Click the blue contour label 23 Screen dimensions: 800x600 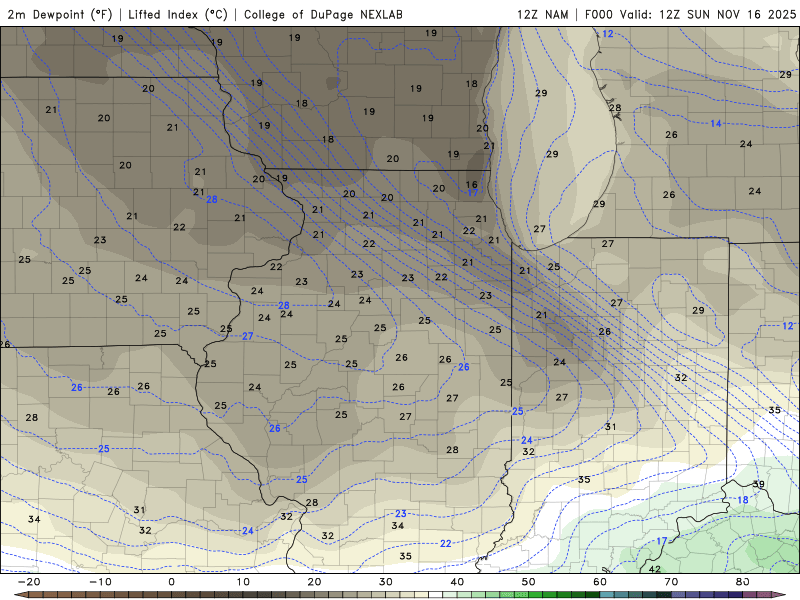pos(401,514)
